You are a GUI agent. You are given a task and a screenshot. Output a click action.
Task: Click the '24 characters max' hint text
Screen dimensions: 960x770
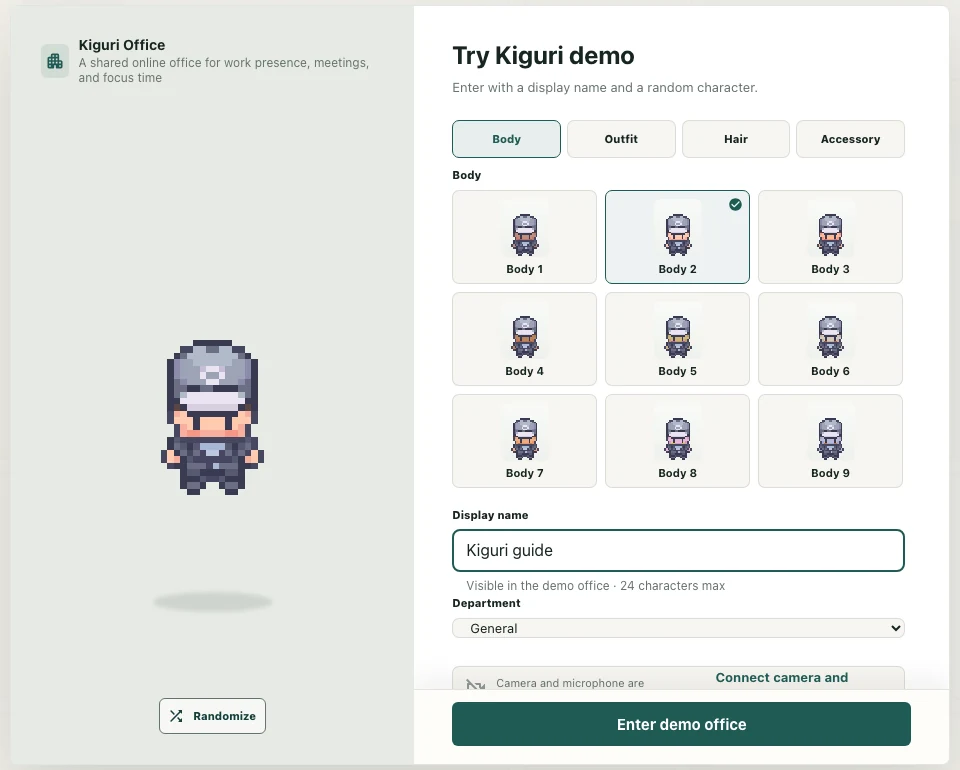pyautogui.click(x=672, y=586)
